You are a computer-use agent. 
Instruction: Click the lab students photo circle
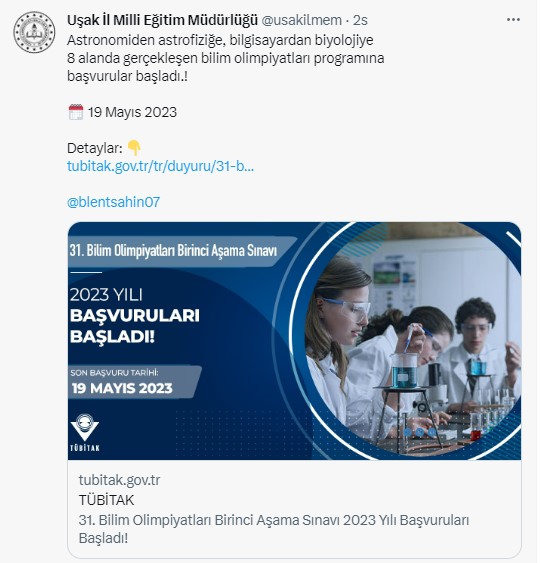408,341
